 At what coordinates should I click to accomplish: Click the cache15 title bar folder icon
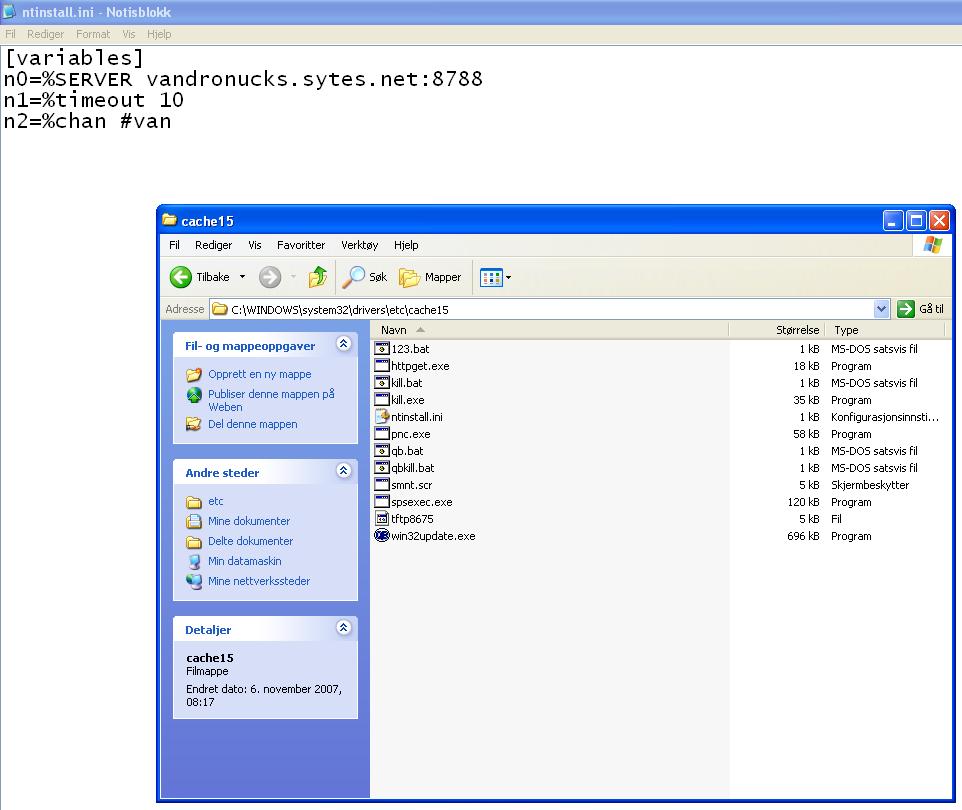pos(170,220)
